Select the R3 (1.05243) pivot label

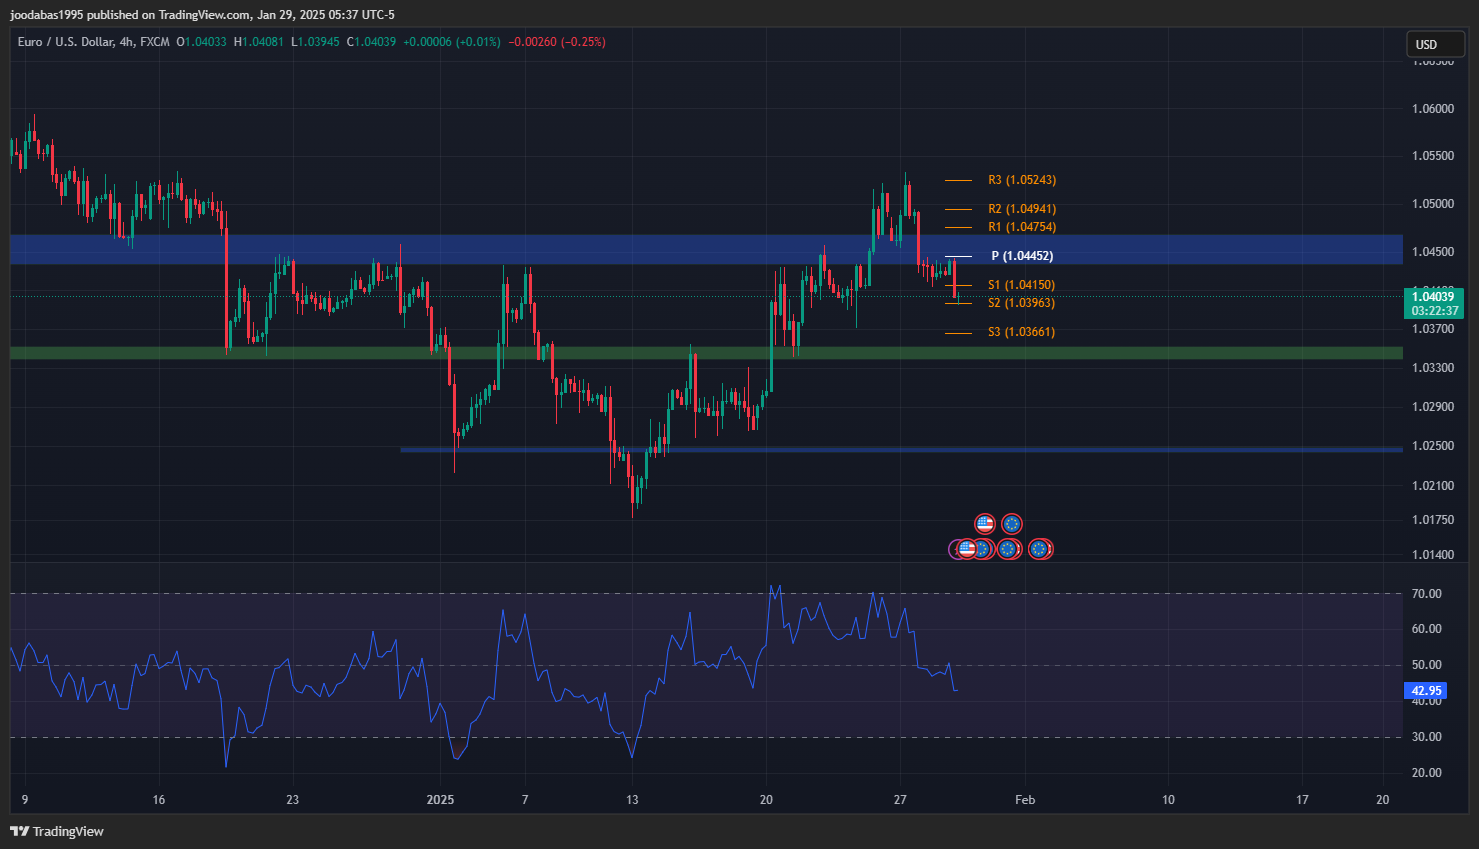click(1021, 180)
